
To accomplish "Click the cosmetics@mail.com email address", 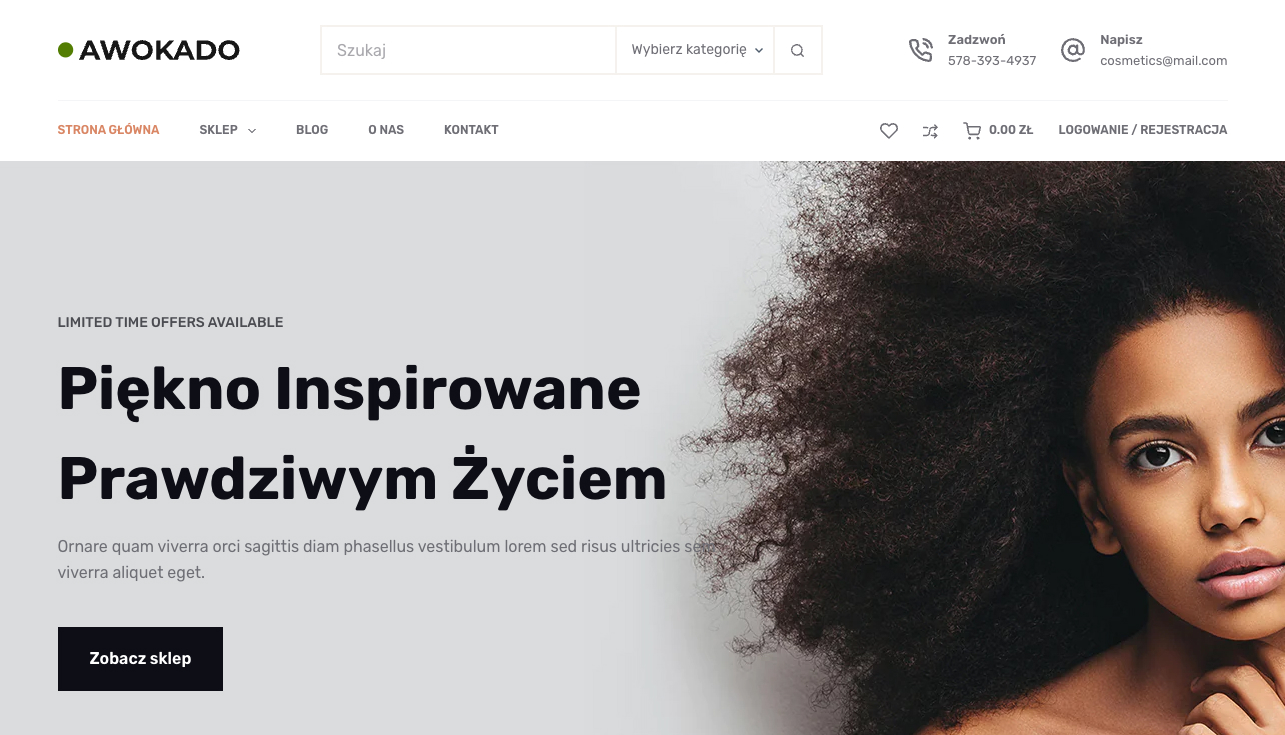I will [x=1164, y=61].
